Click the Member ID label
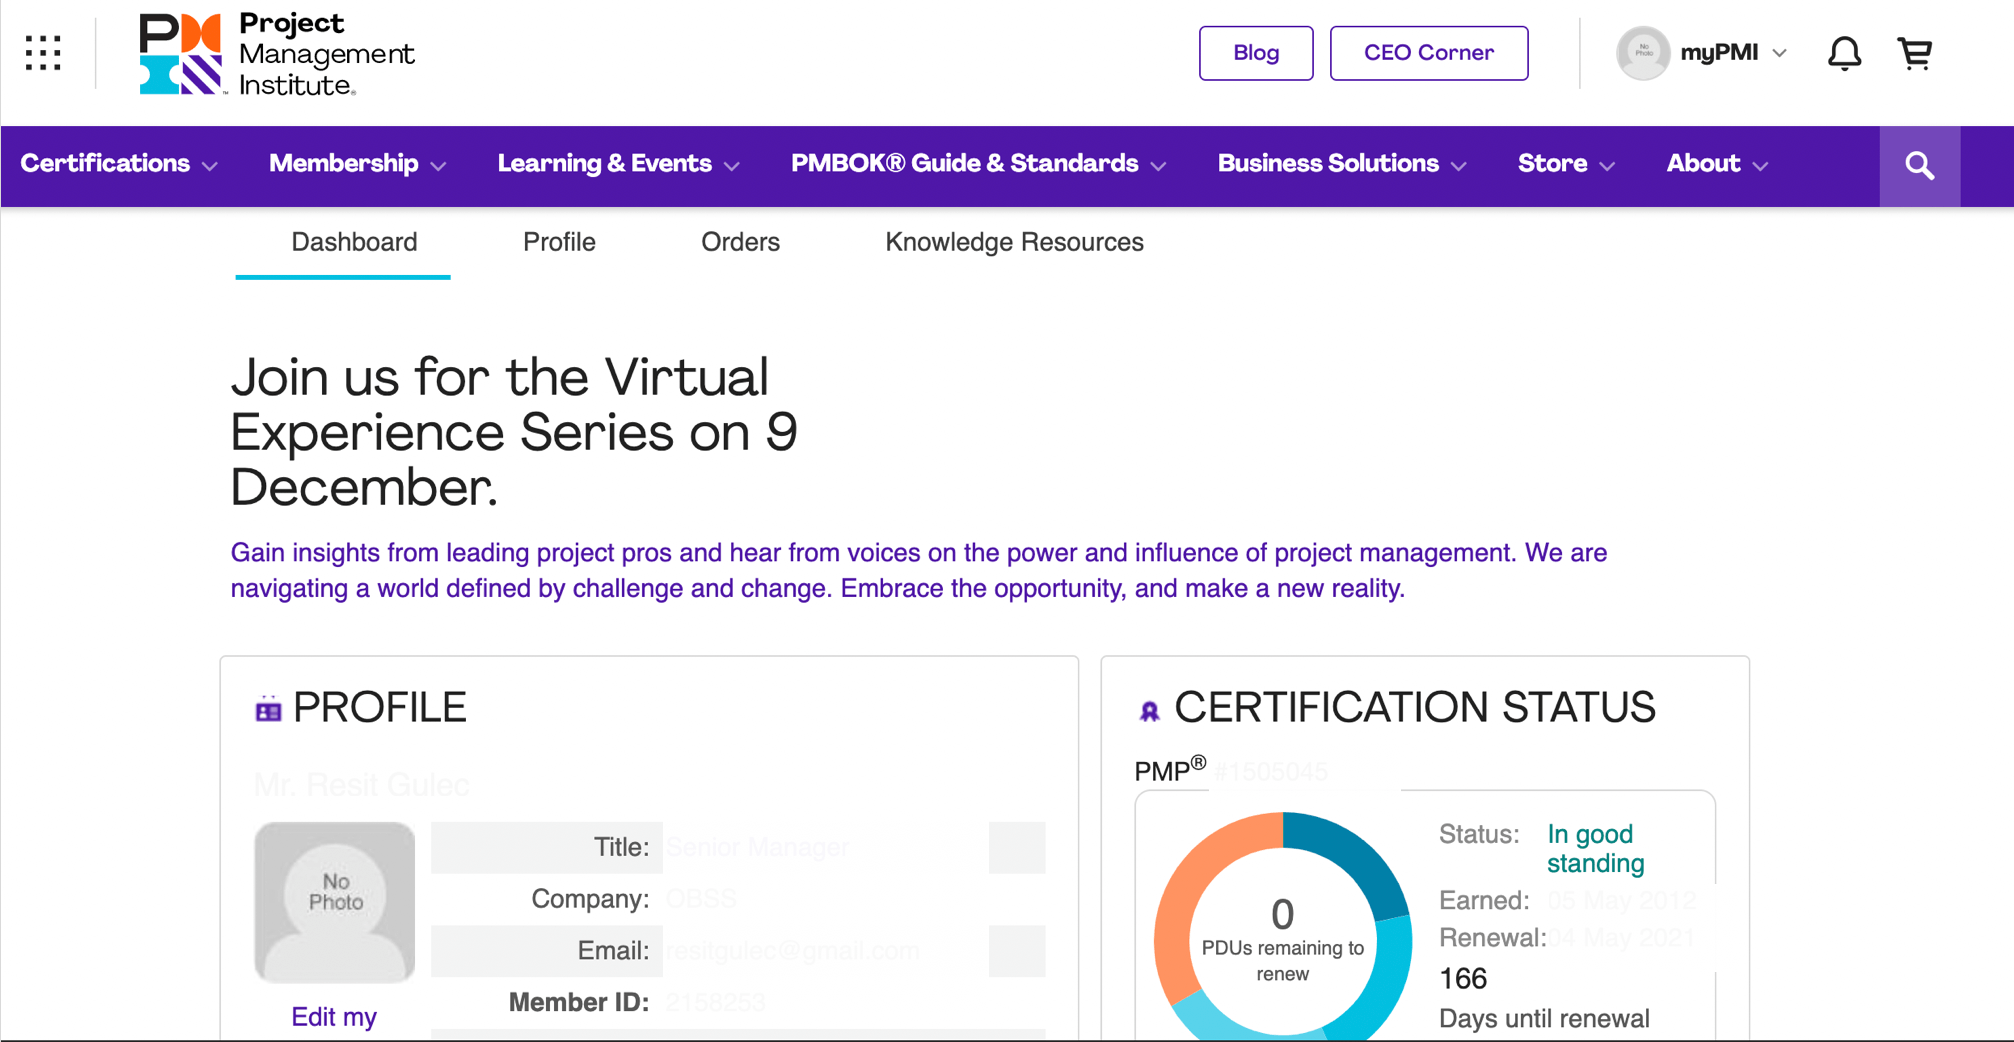The width and height of the screenshot is (2014, 1042). pyautogui.click(x=578, y=1002)
